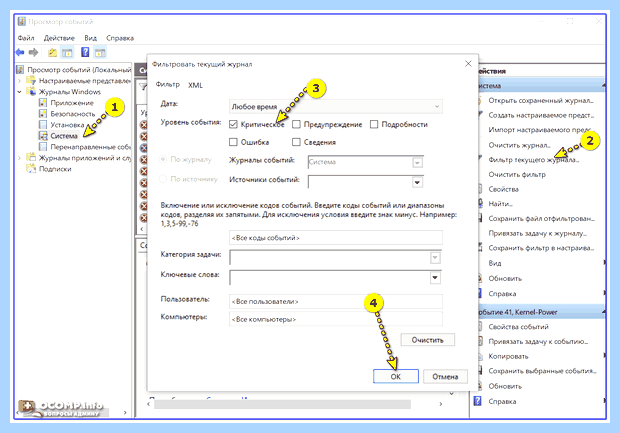This screenshot has height=433, width=620.
Task: Open the Категория задачи dropdown
Action: coord(435,258)
